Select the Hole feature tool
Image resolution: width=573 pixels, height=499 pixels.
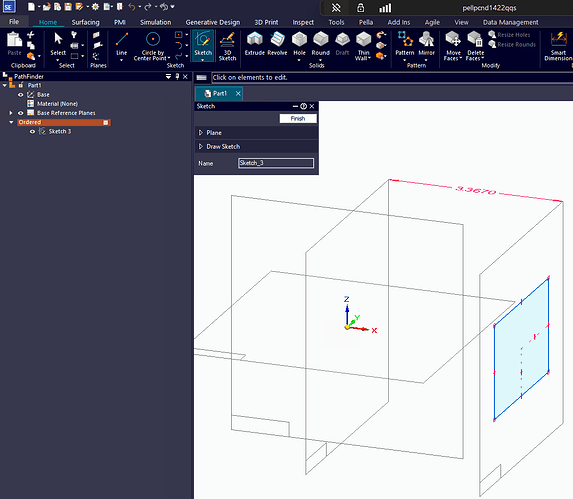click(299, 44)
